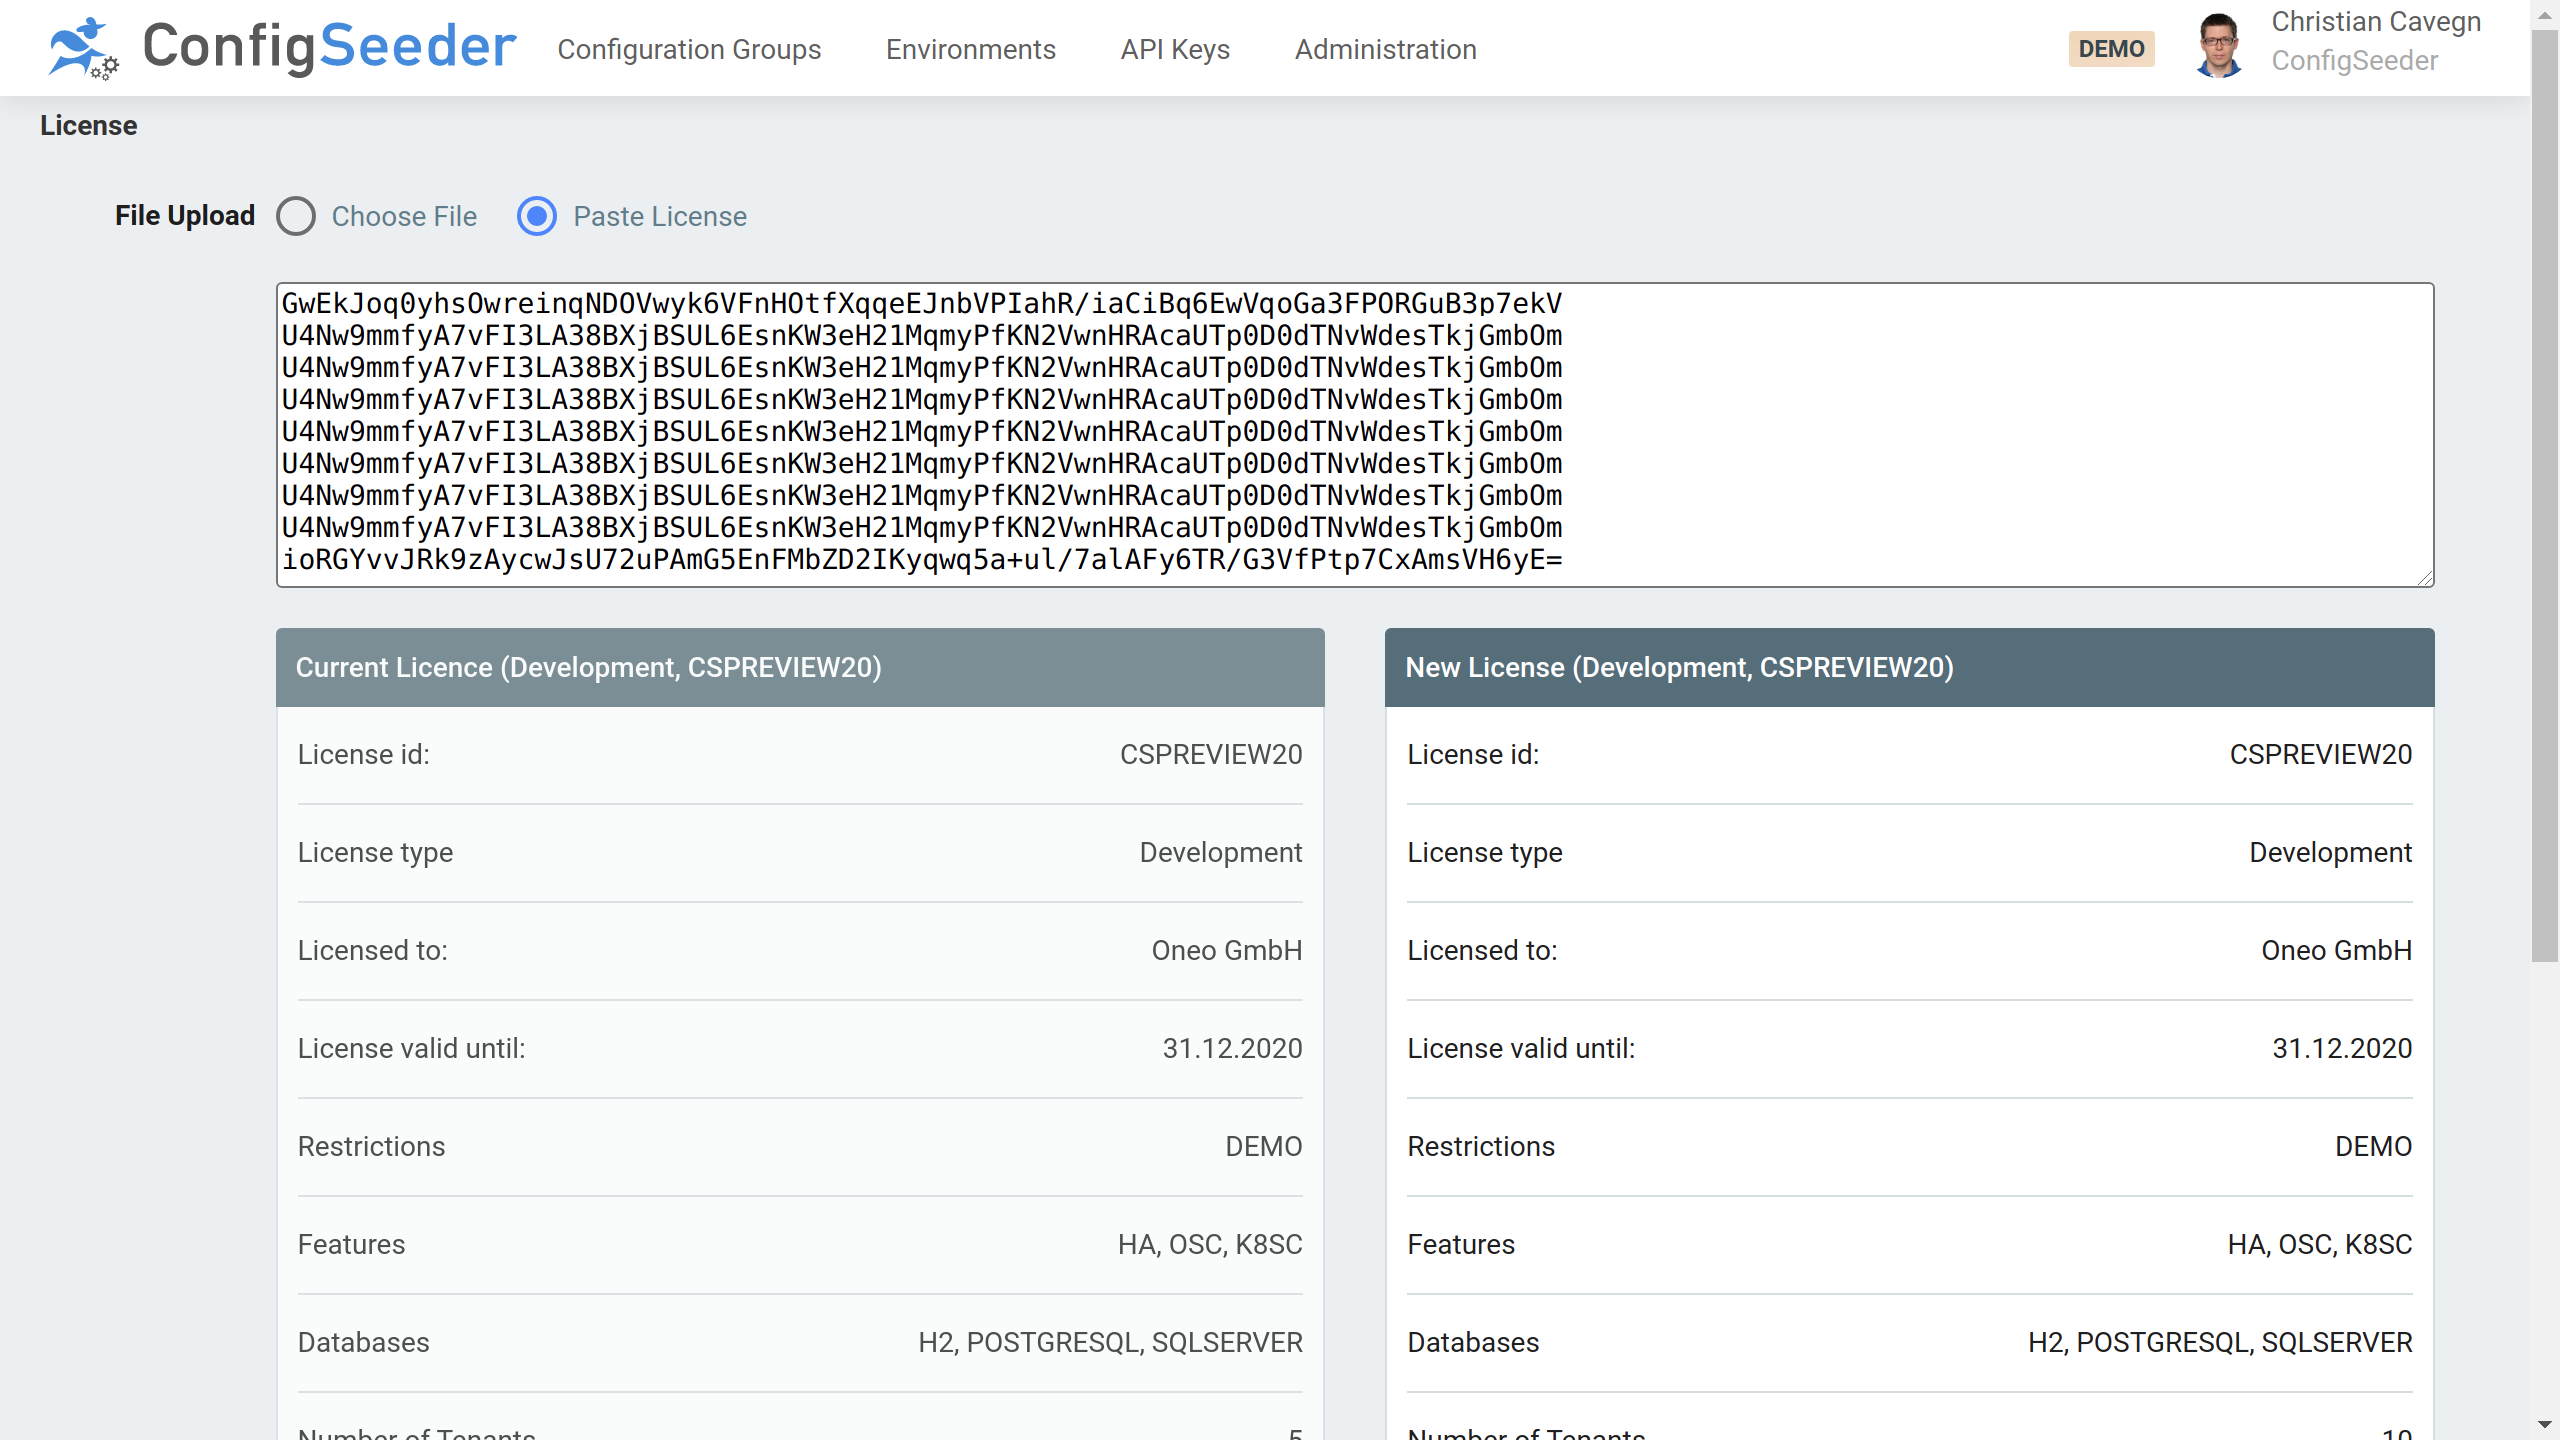Click the vertical page scrollbar thumb
Viewport: 2560px width, 1440px height.
coord(2545,495)
